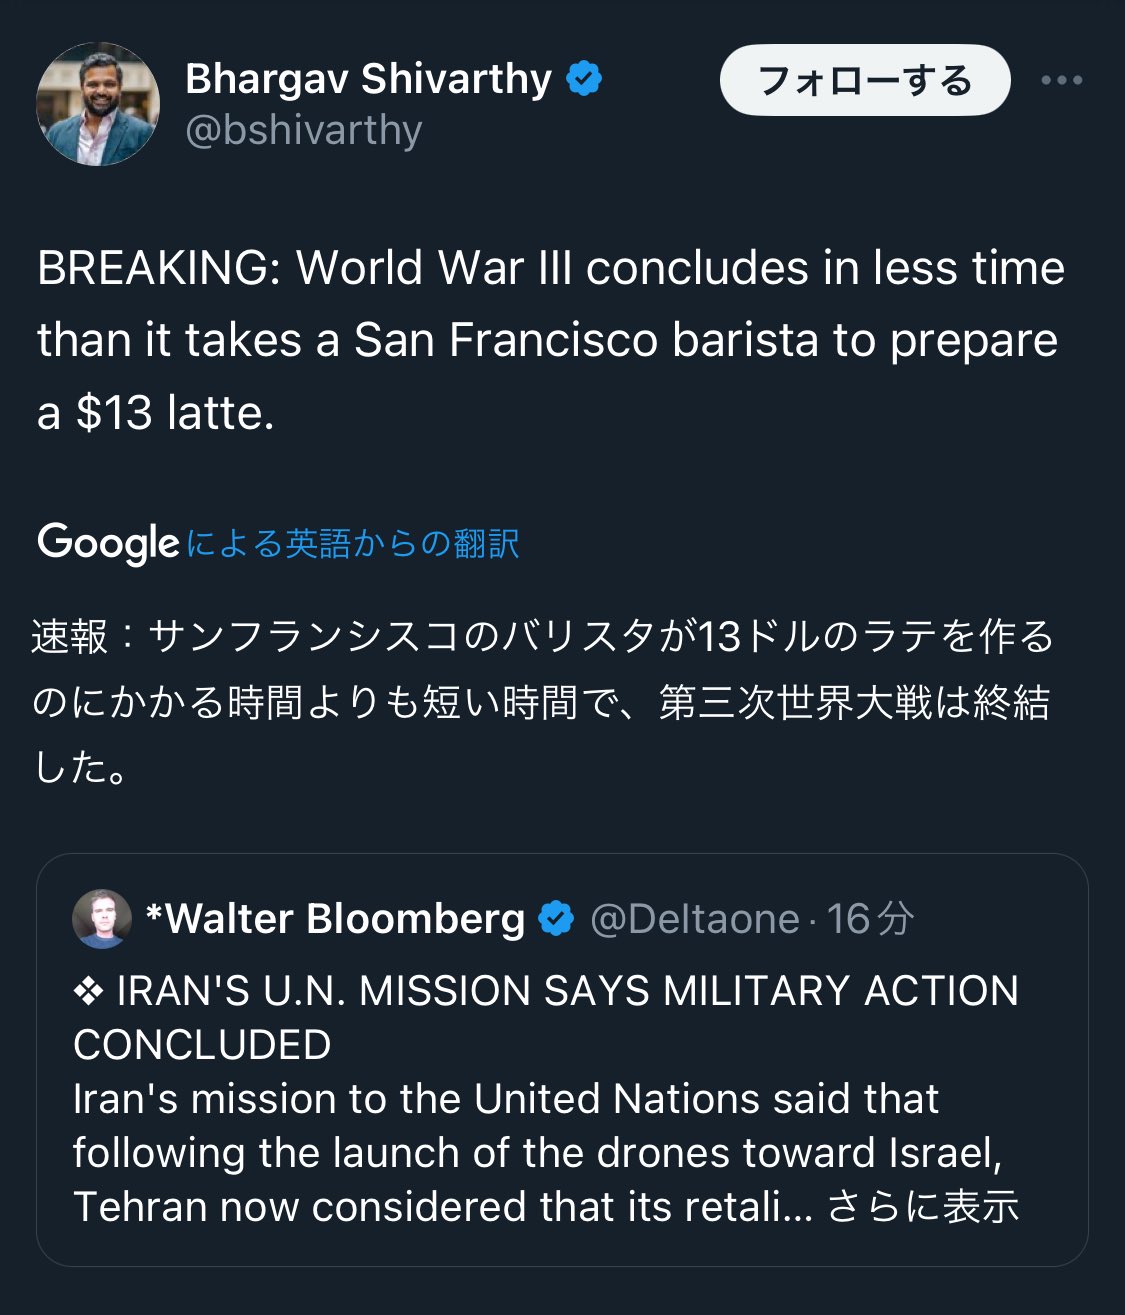Screen dimensions: 1125x1315
Task: Click the Google logo above the translation
Action: pos(108,543)
